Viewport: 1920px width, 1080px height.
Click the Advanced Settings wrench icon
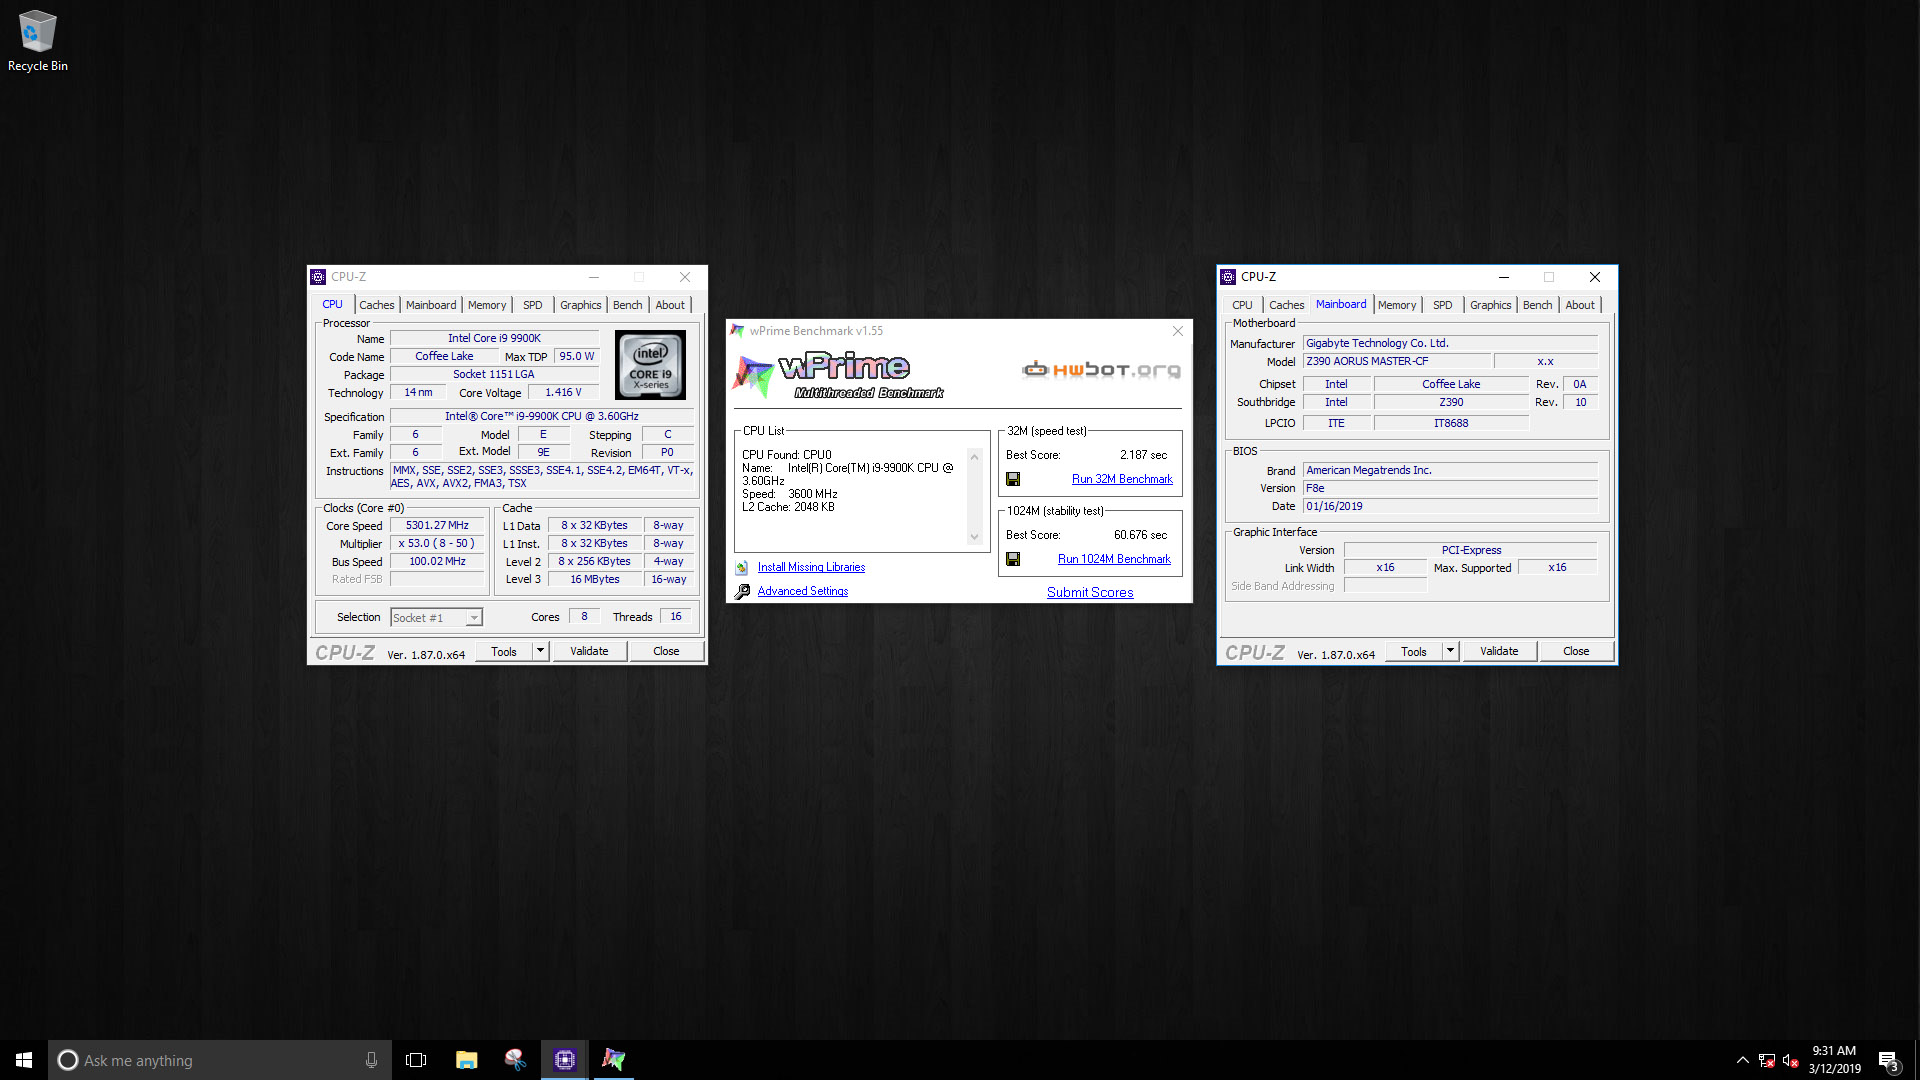[x=742, y=592]
